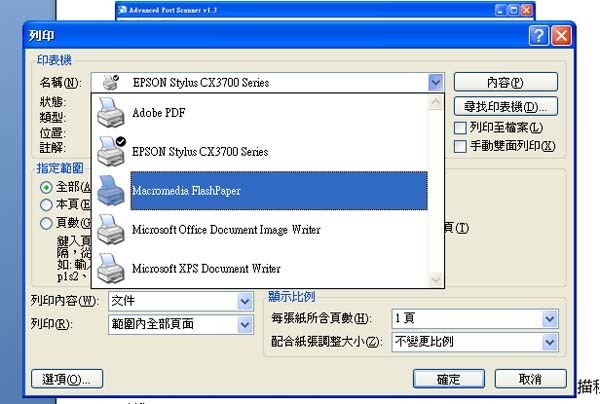Click the Microsoft XPS Document Writer printer icon
This screenshot has height=404, width=600.
tap(111, 269)
